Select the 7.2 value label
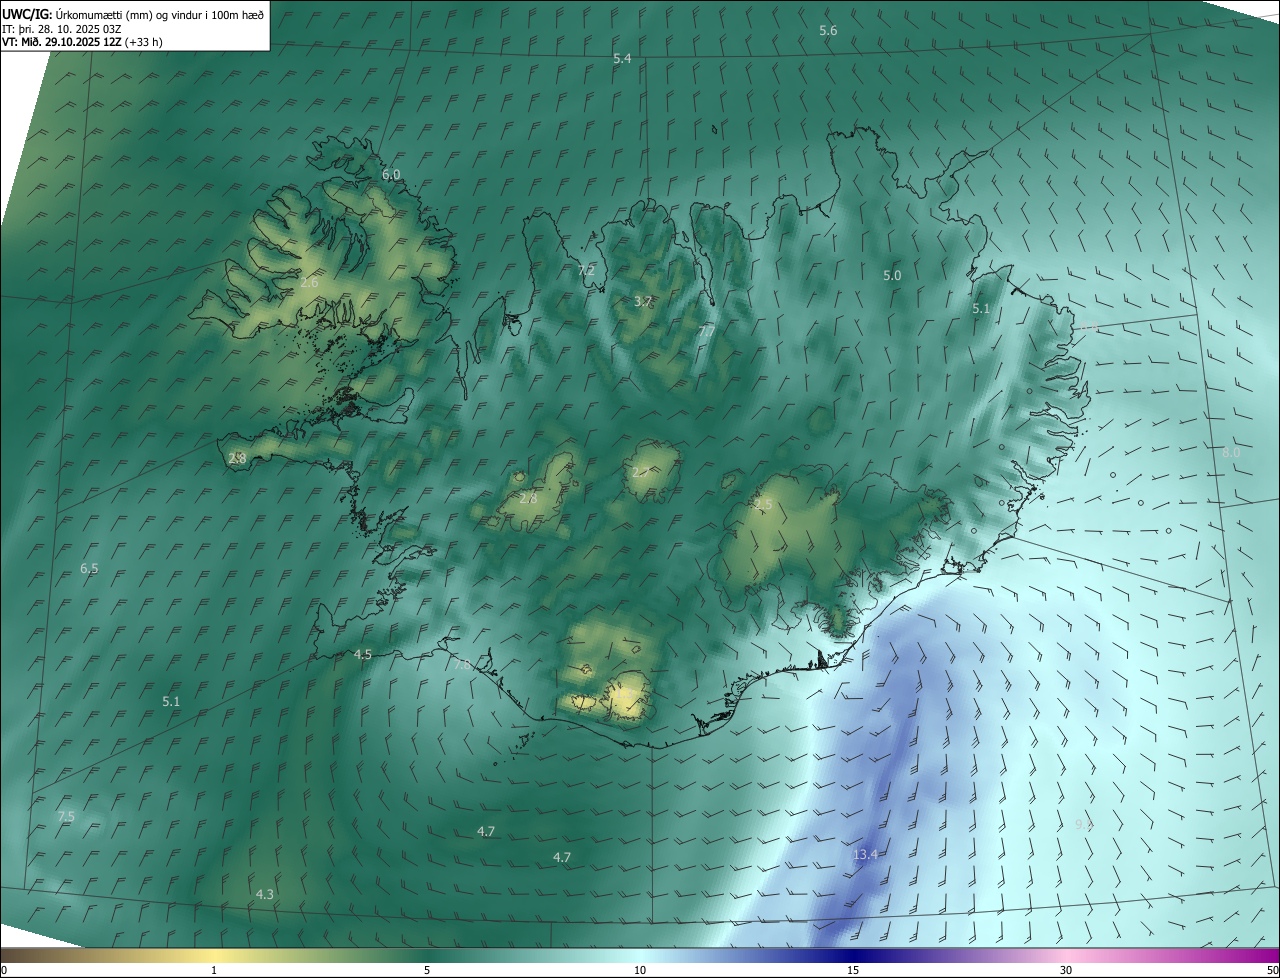This screenshot has height=978, width=1280. tap(586, 270)
